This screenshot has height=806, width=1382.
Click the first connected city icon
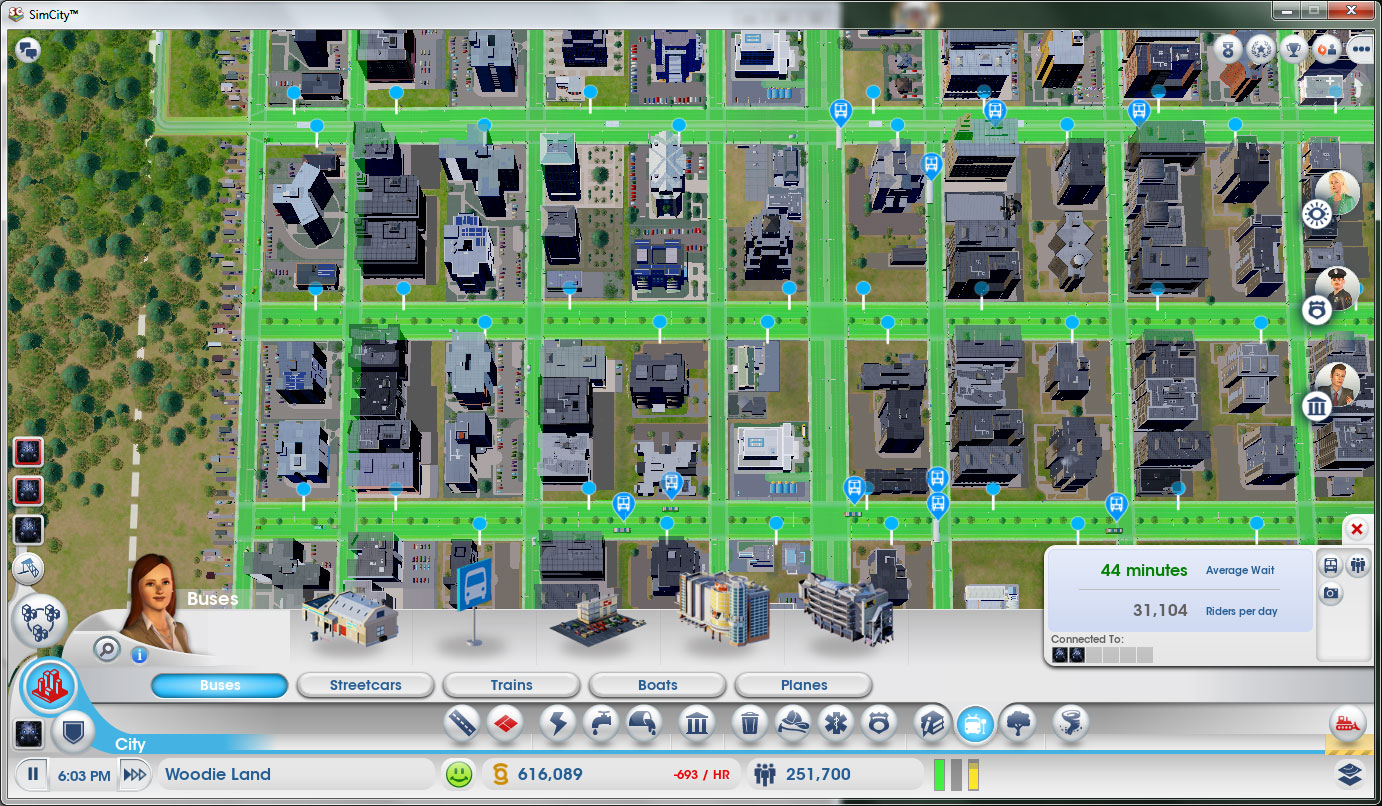(x=1060, y=655)
